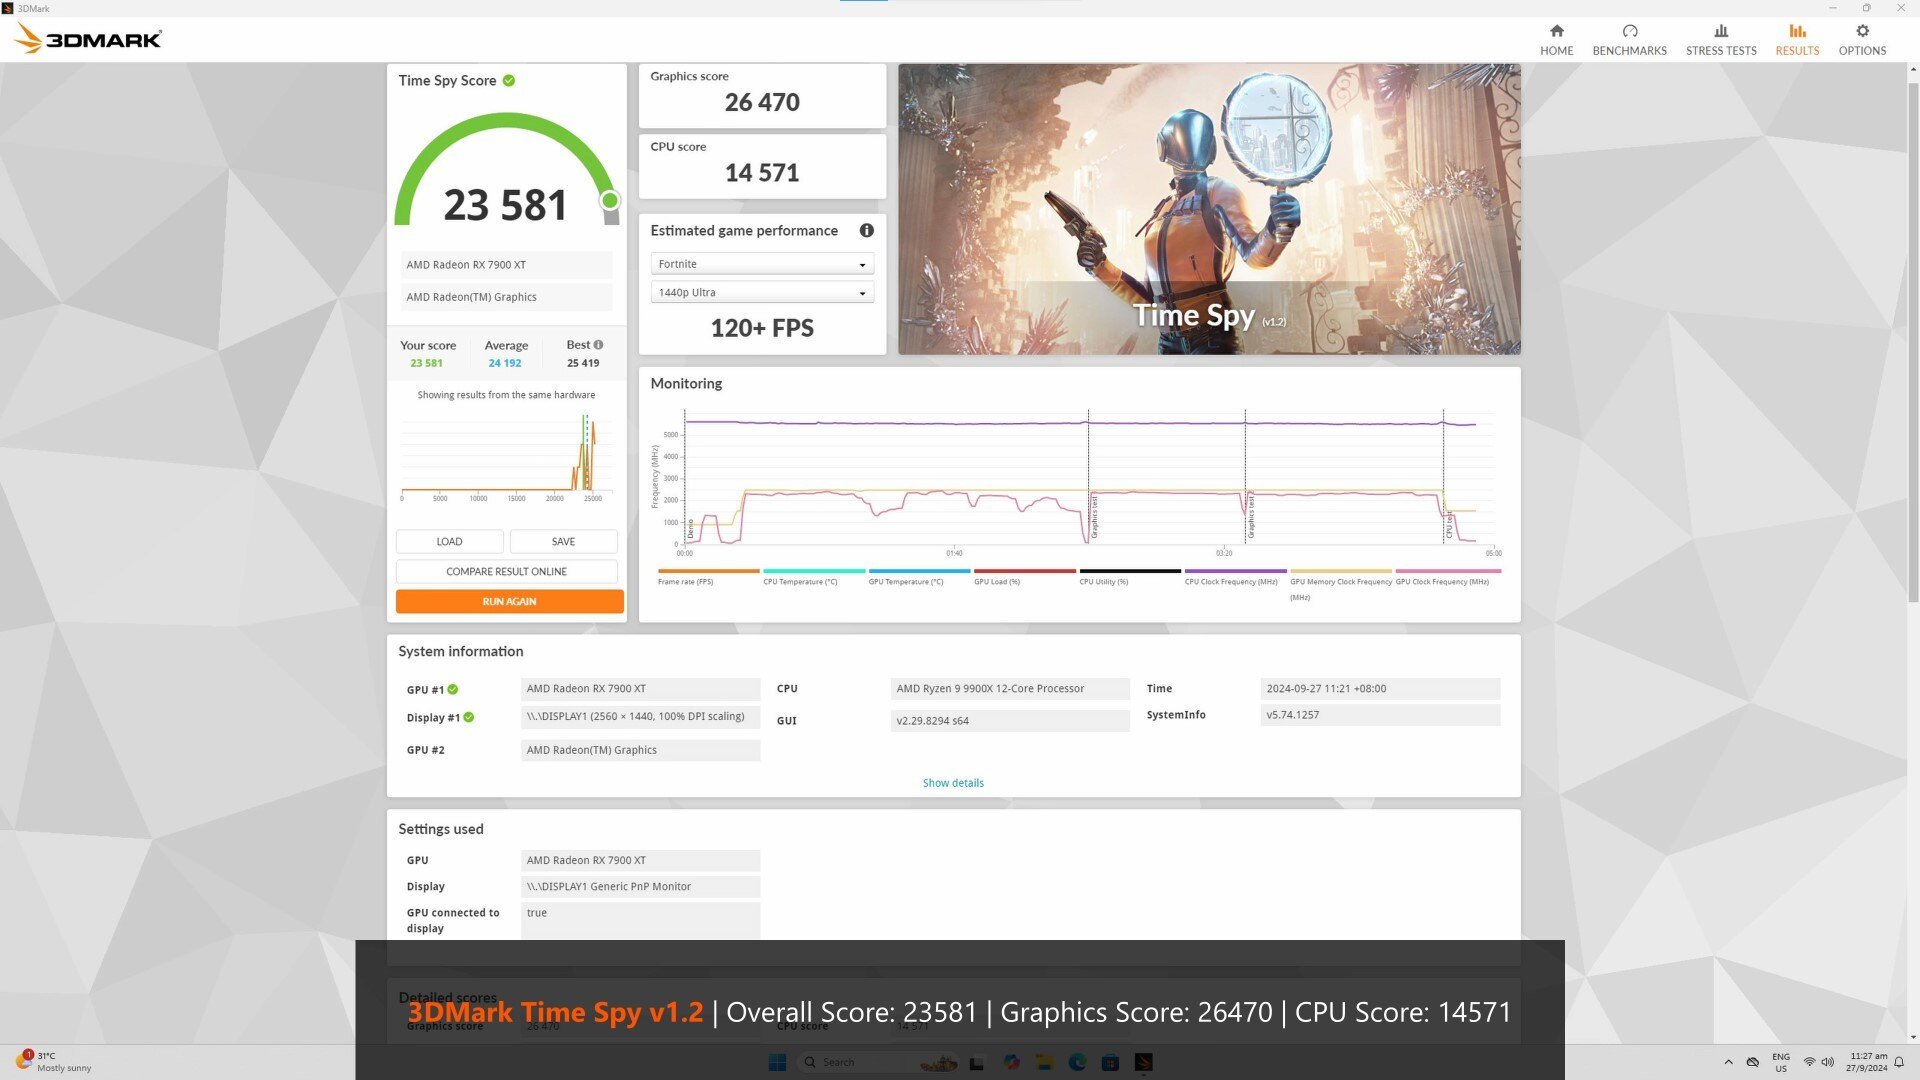Viewport: 1920px width, 1080px height.
Task: Click the GPU #1 green check icon
Action: [x=453, y=689]
